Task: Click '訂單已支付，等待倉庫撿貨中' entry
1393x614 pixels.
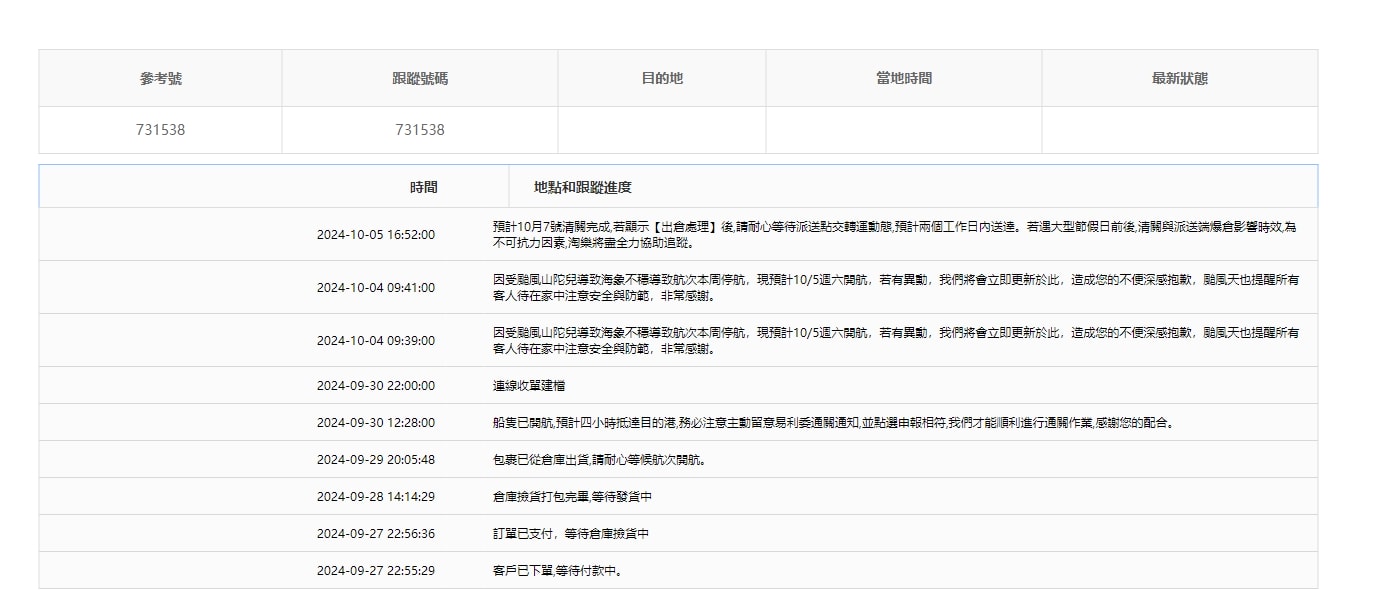Action: pyautogui.click(x=571, y=534)
